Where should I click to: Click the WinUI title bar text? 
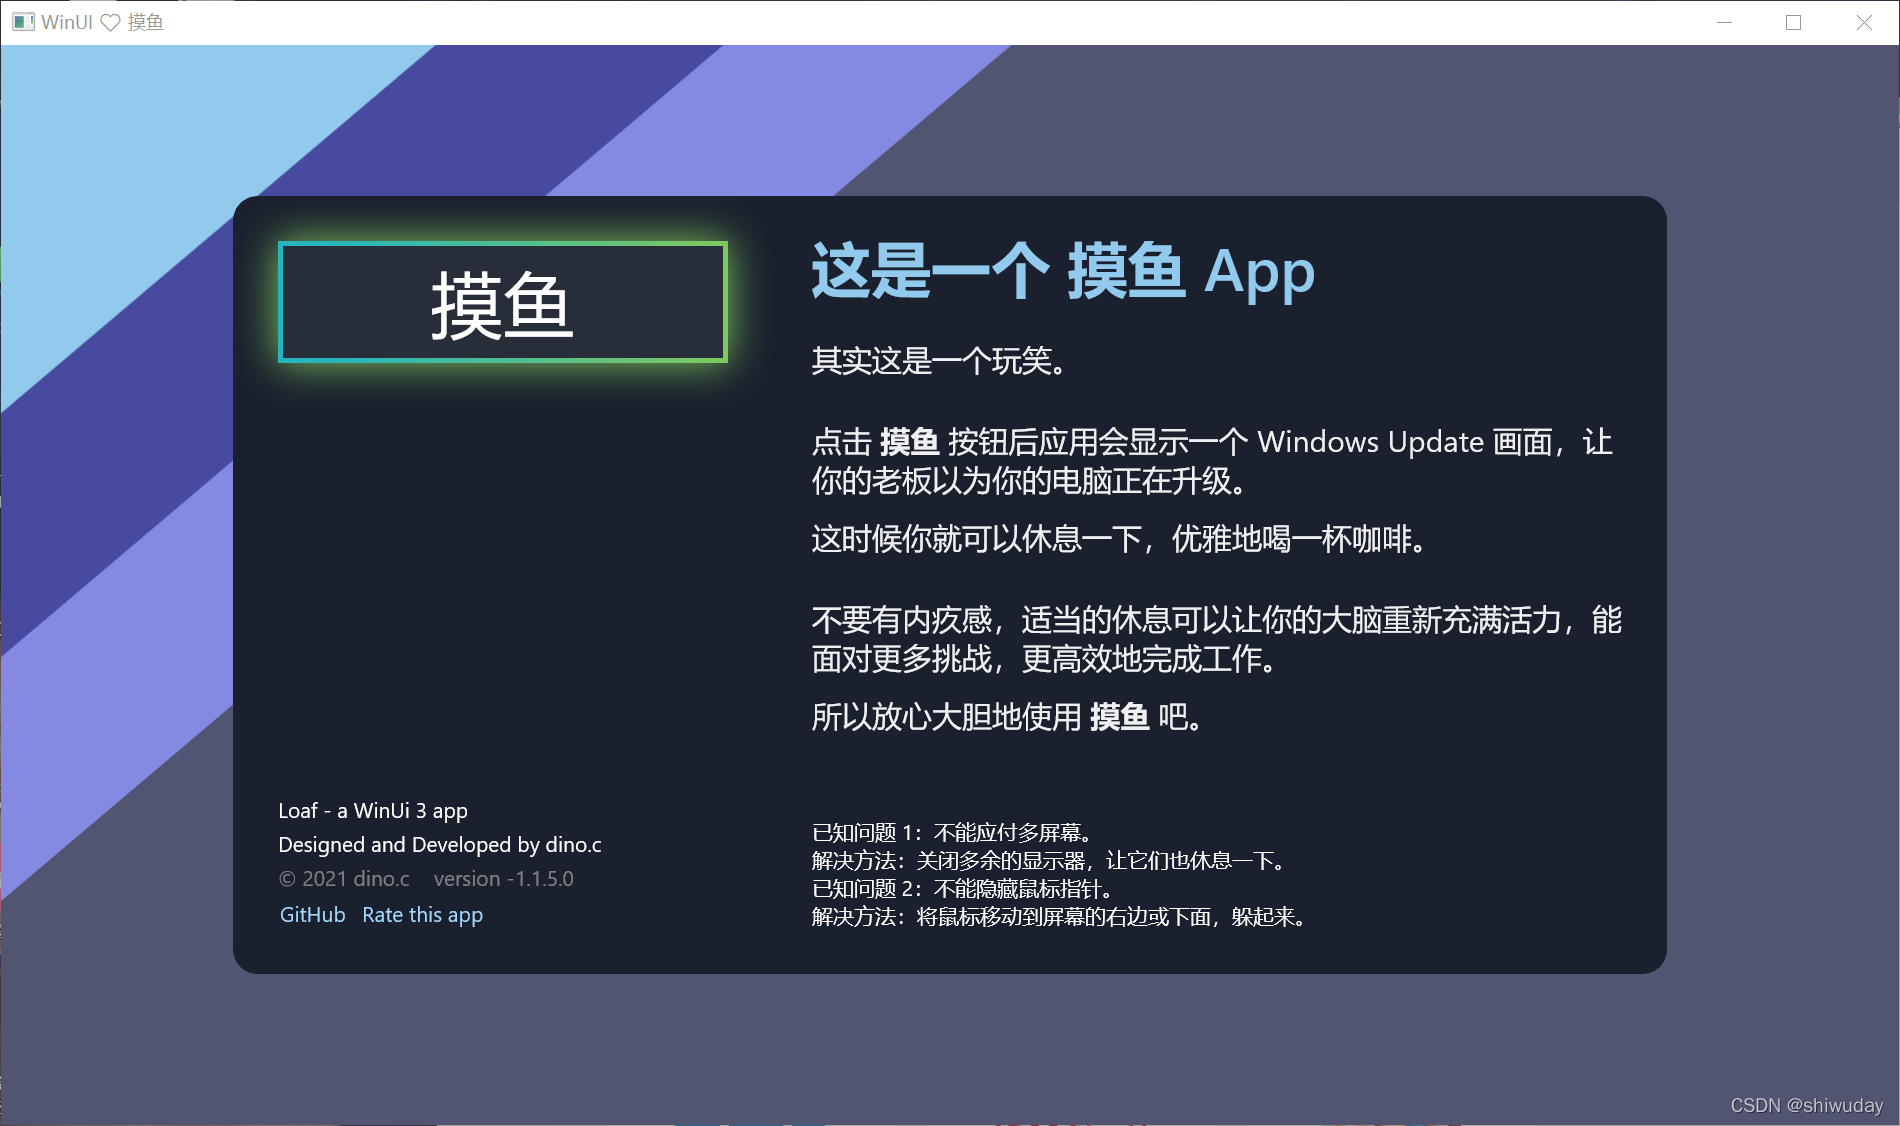[67, 22]
